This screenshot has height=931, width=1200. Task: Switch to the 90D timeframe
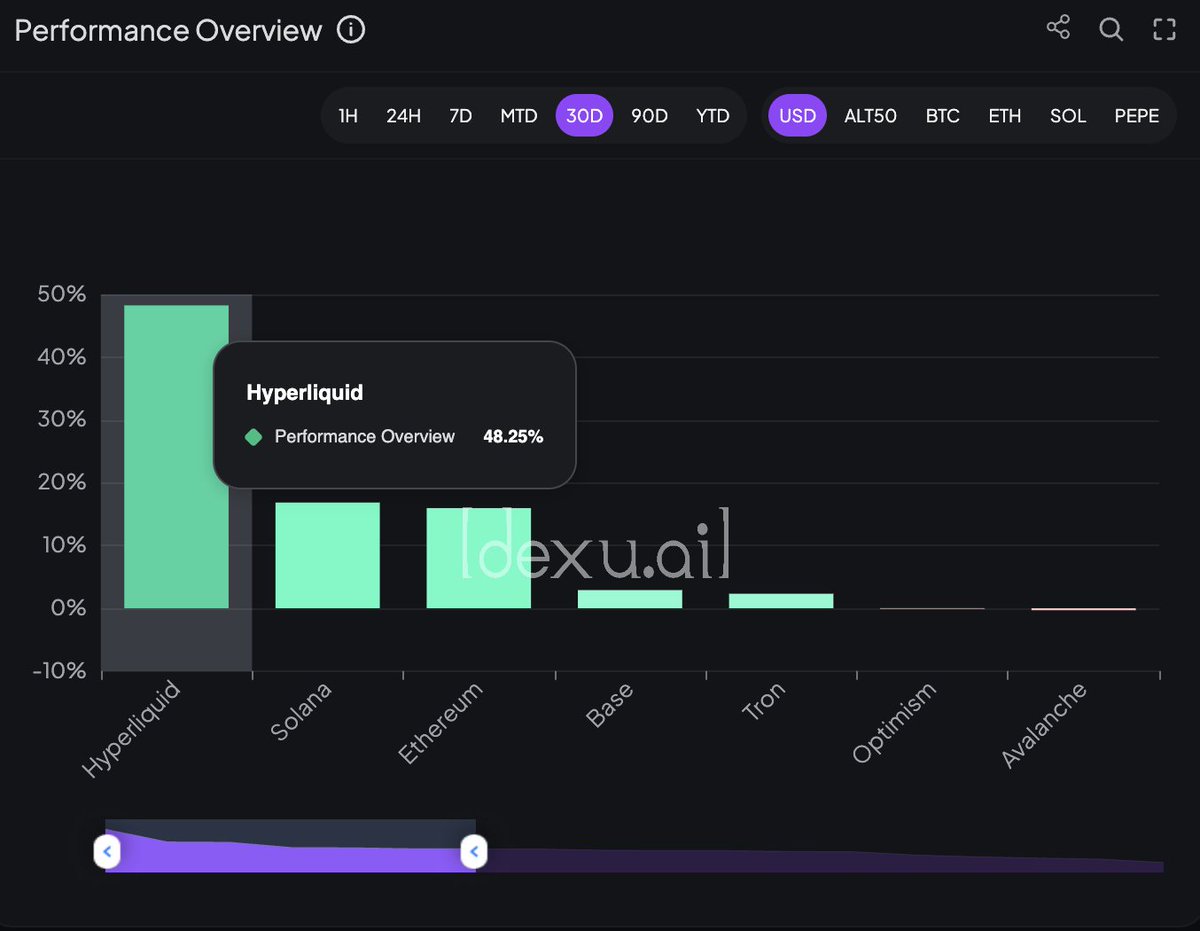(x=649, y=116)
